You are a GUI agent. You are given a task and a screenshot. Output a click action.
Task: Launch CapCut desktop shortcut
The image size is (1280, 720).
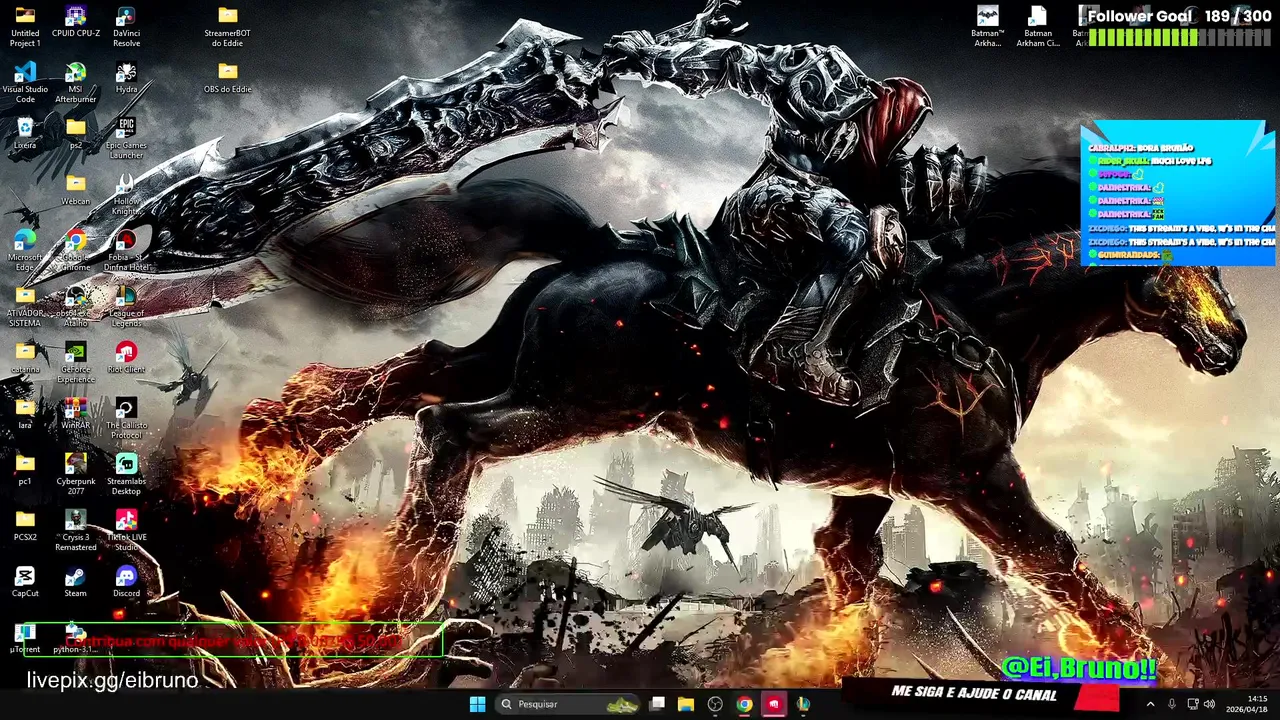click(x=25, y=582)
